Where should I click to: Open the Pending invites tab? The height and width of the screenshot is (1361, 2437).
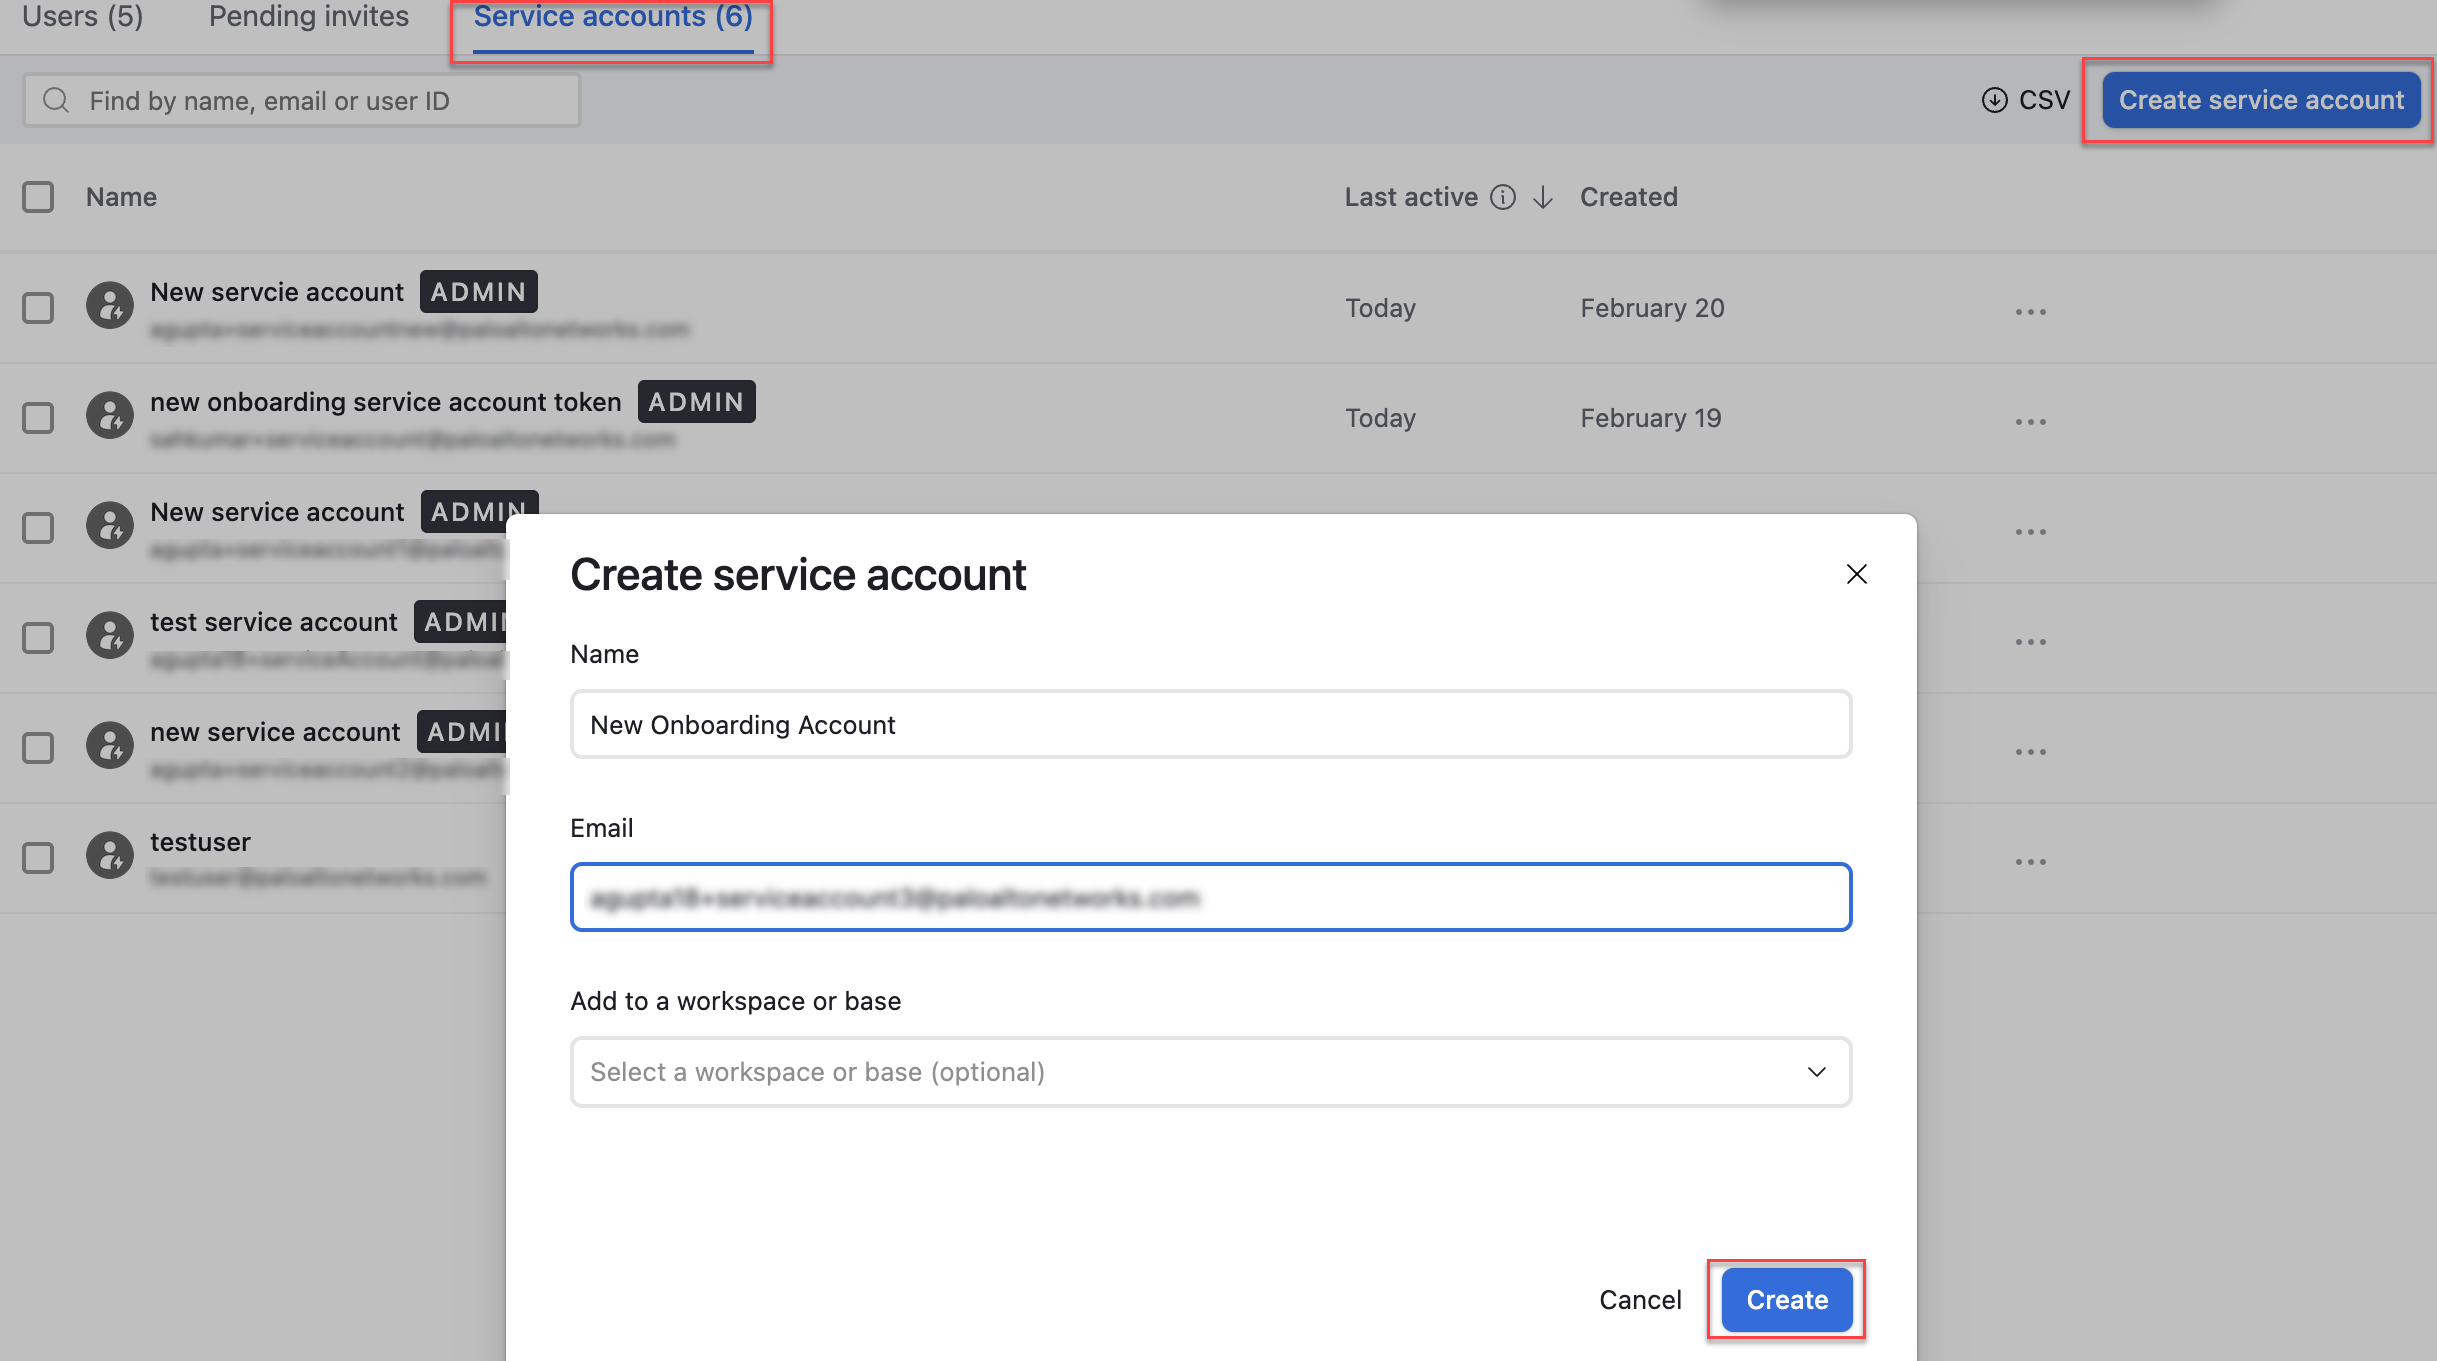point(308,17)
